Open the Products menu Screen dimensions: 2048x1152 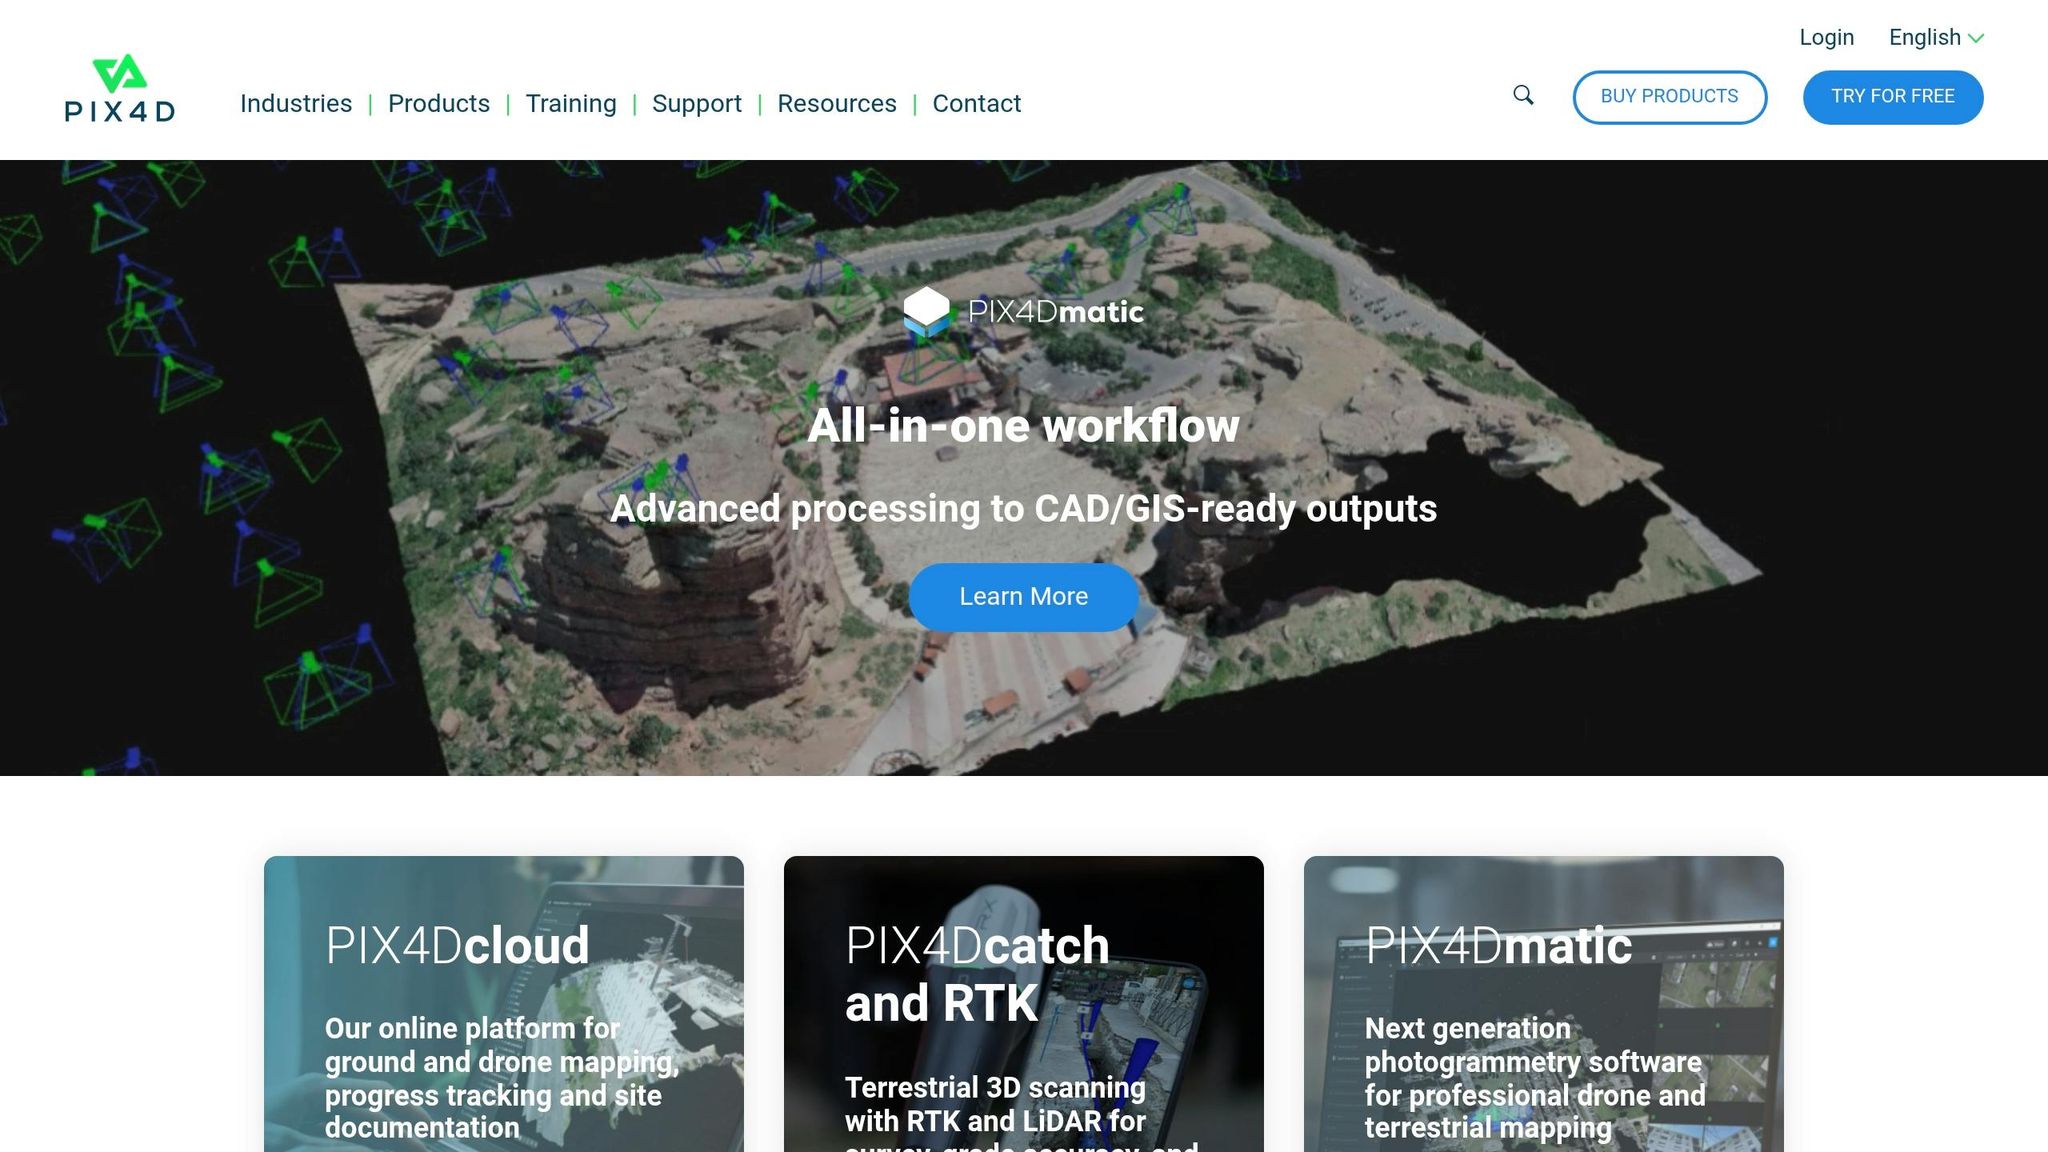click(x=438, y=104)
